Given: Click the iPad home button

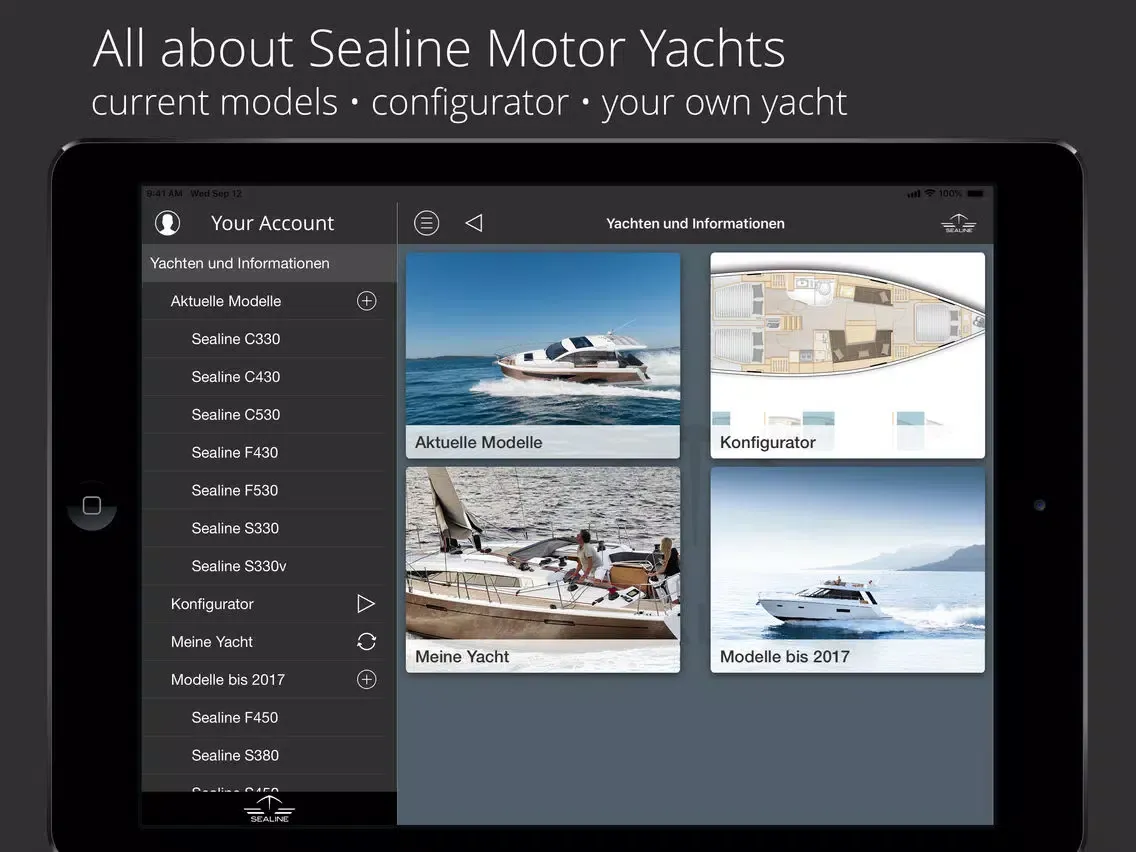Looking at the screenshot, I should point(92,505).
